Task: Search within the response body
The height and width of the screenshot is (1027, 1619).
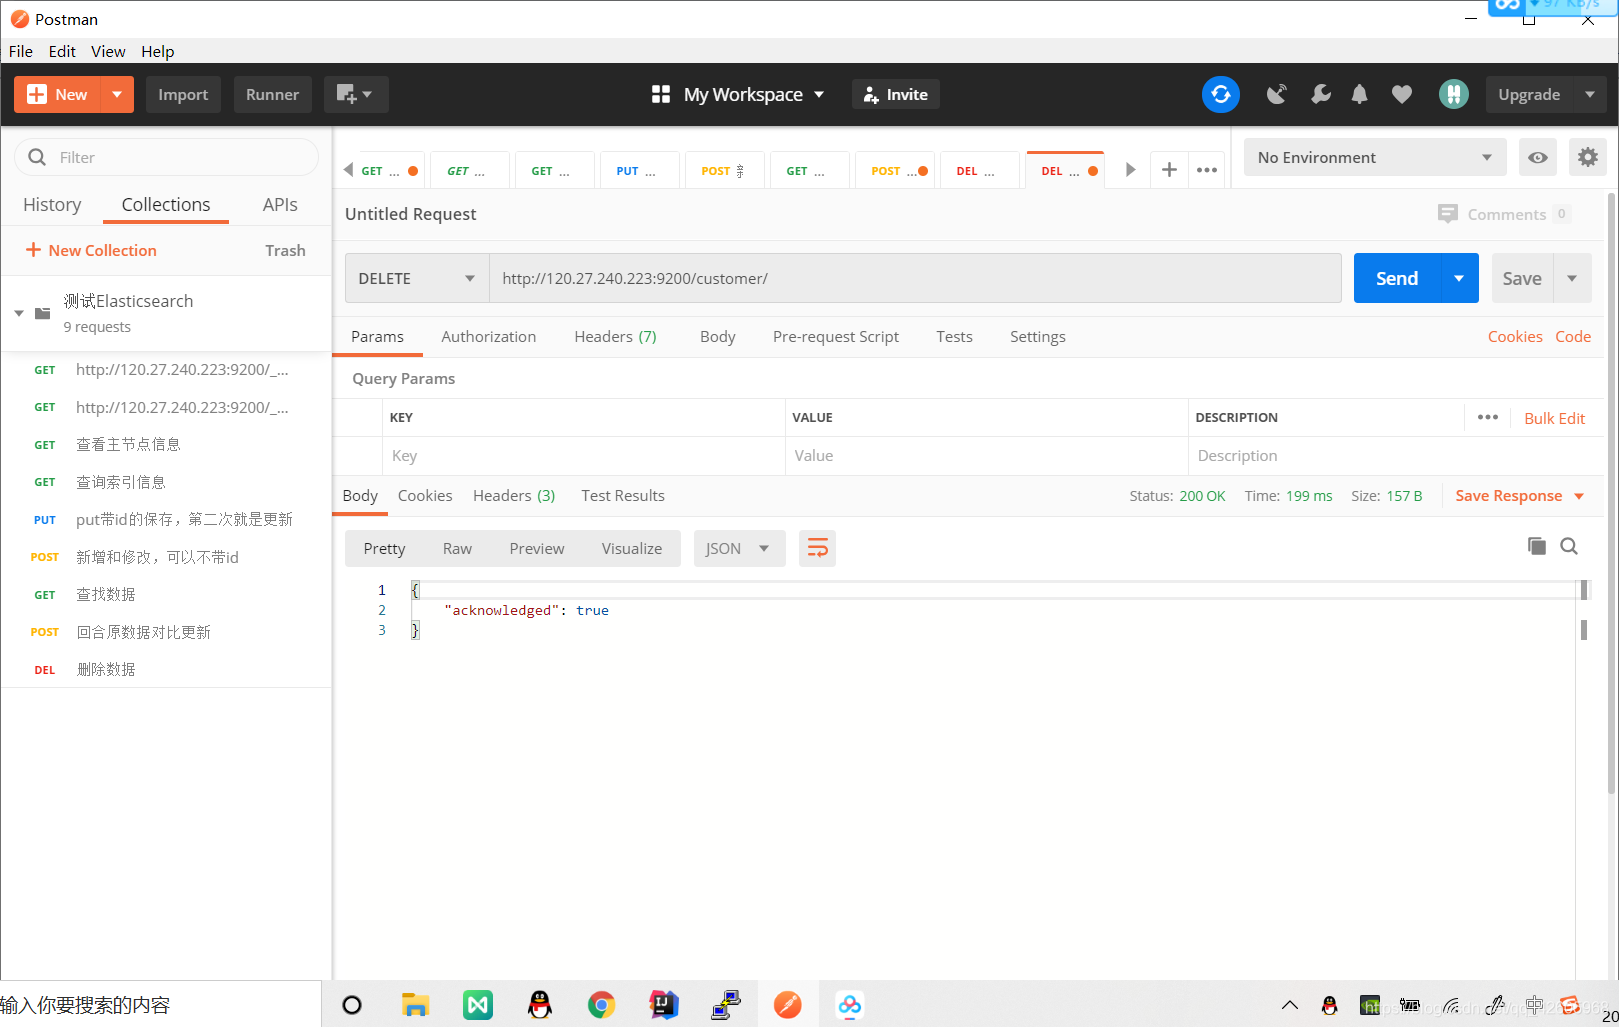Action: pyautogui.click(x=1569, y=546)
